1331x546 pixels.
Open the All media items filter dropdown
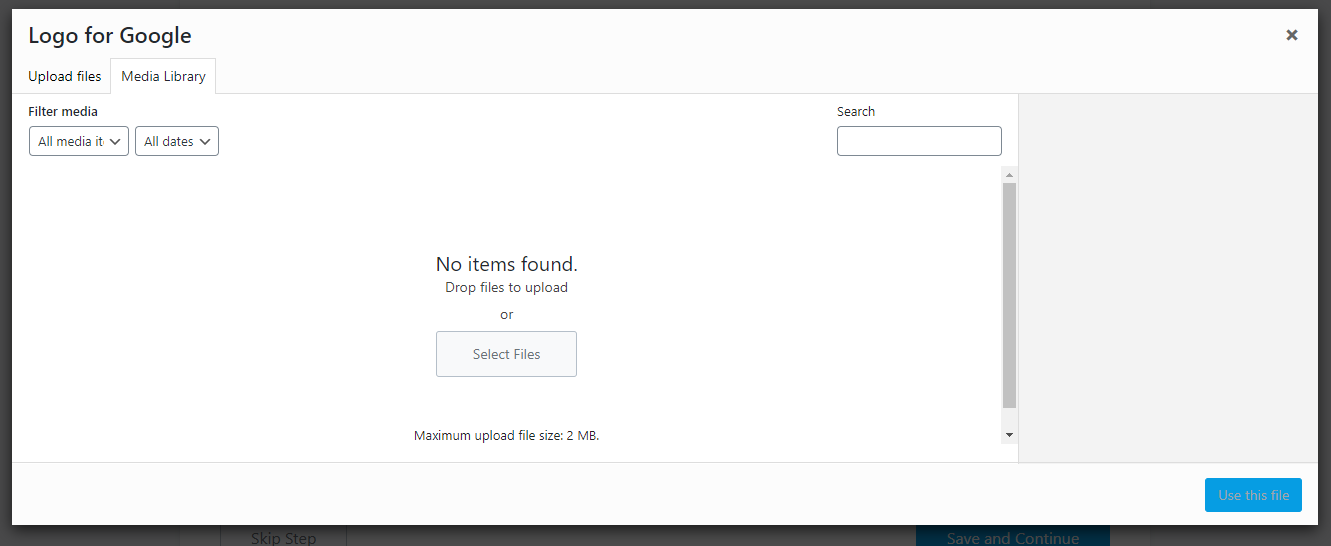pos(79,141)
